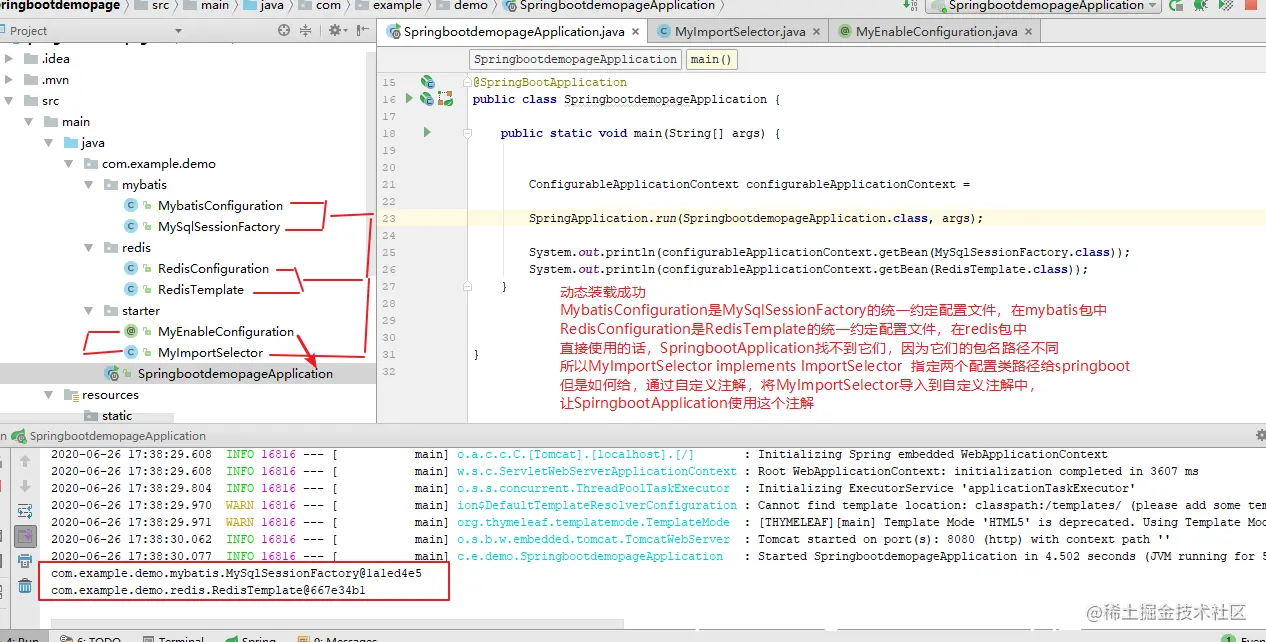Click the scroll-from-source target icon in Project panel

pos(284,30)
